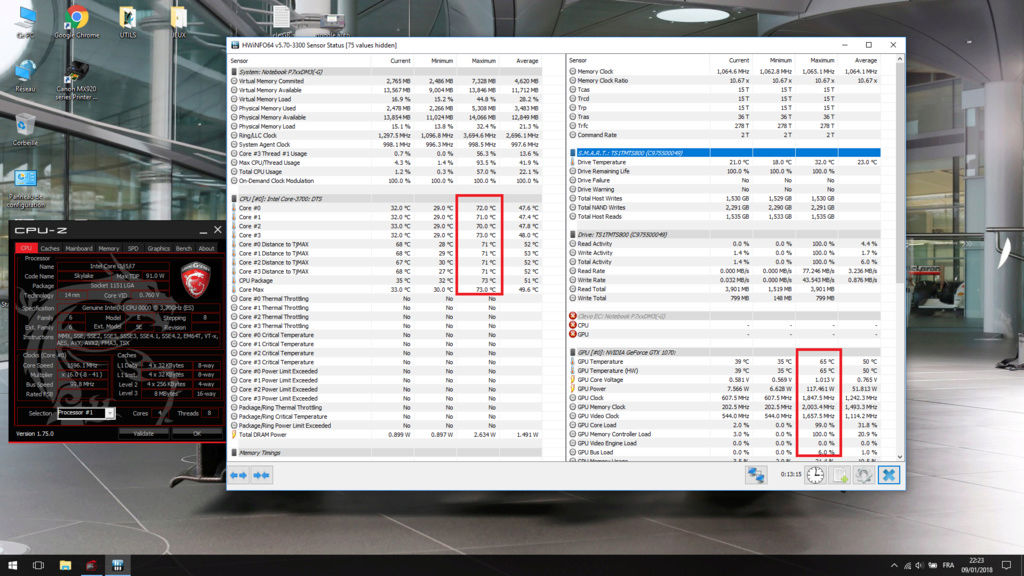Viewport: 1024px width, 576px height.
Task: Switch to the Graphics tab in CPU-Z
Action: 158,248
